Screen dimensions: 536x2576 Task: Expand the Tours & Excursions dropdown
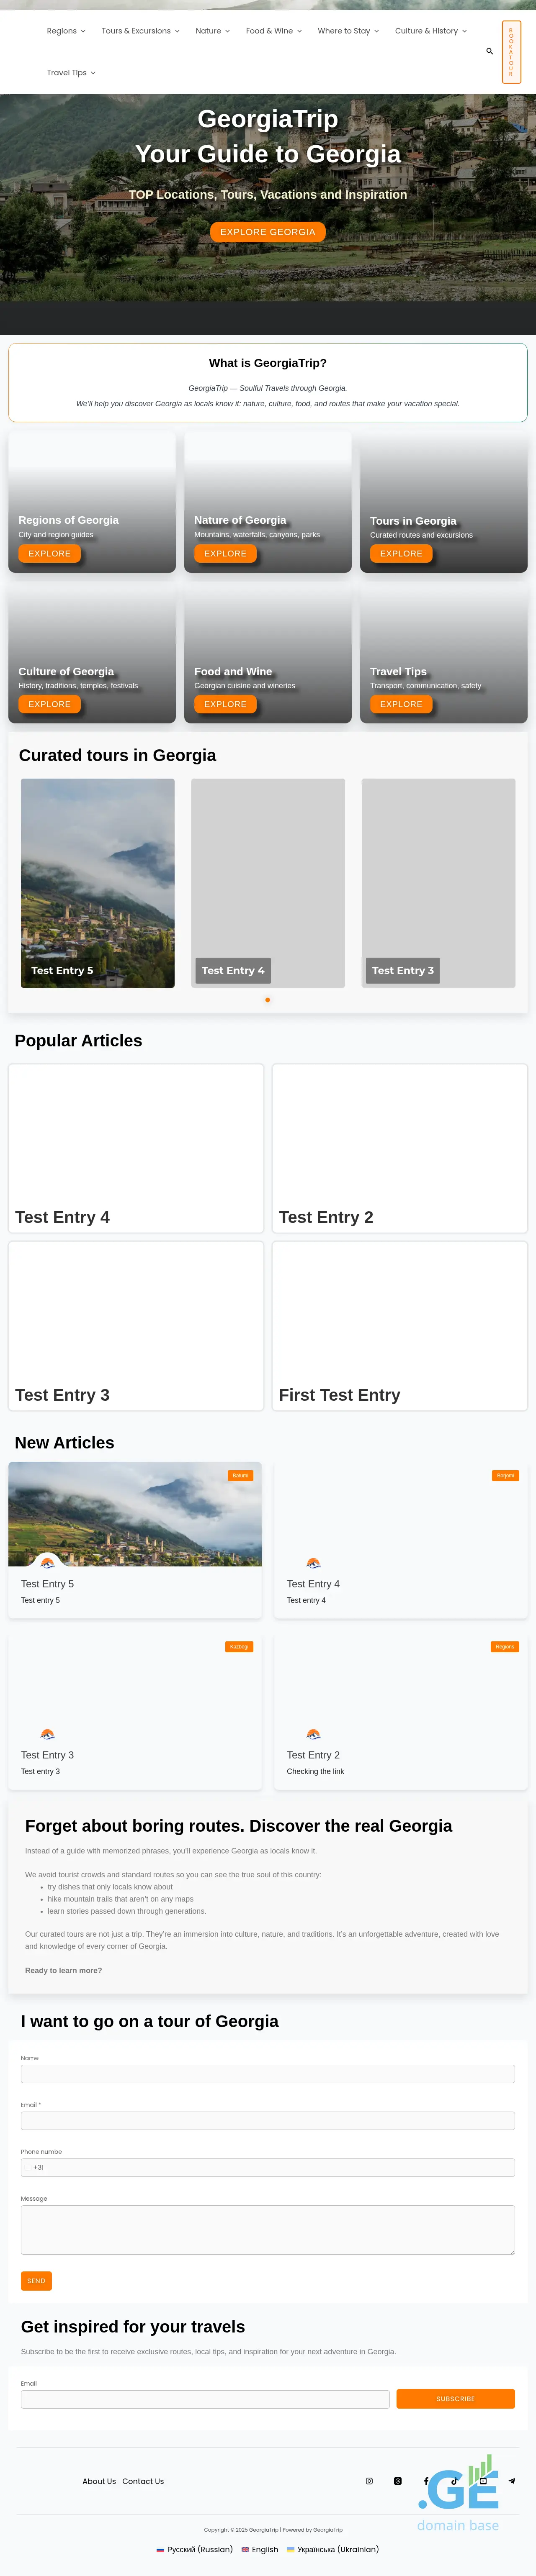tap(140, 31)
